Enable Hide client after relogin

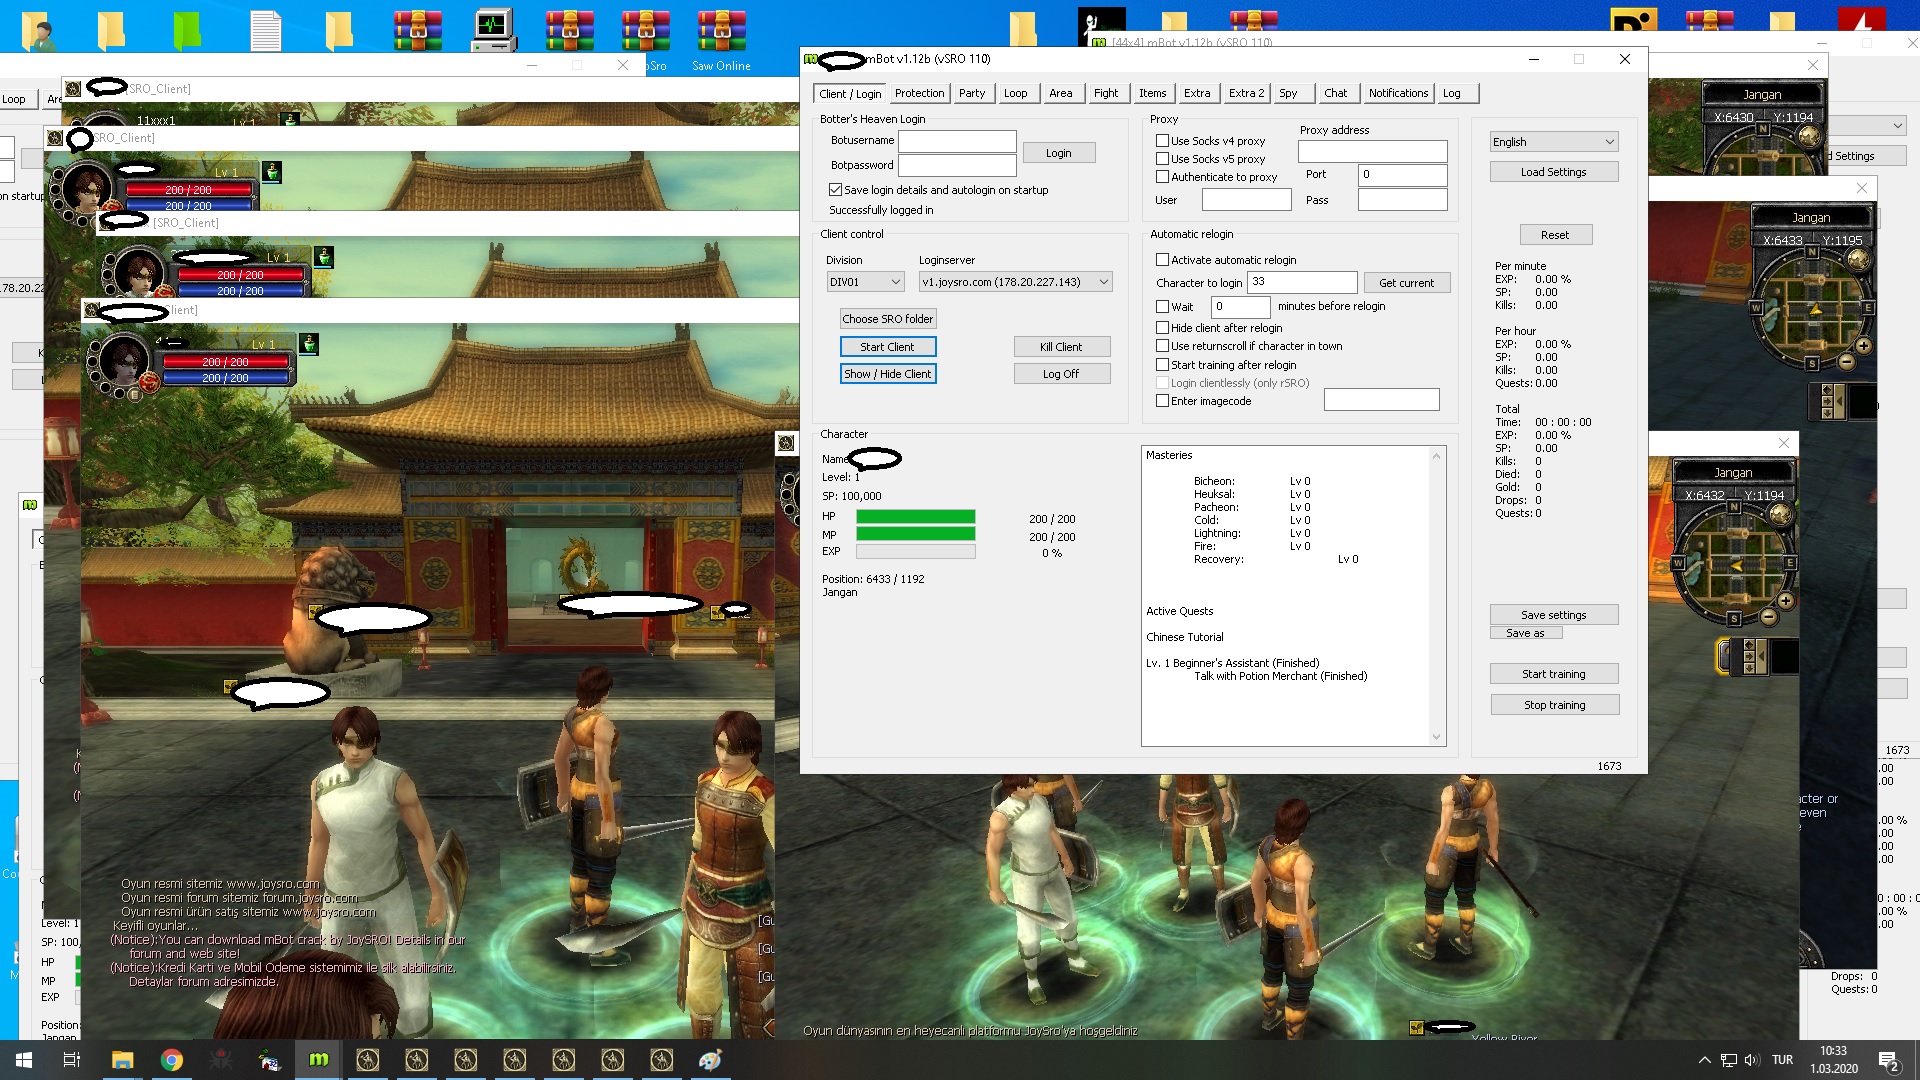click(1162, 328)
